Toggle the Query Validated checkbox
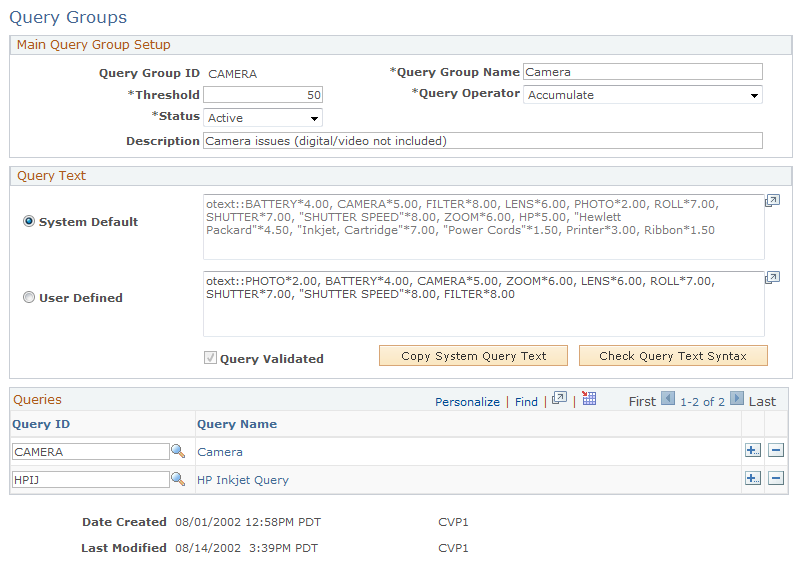This screenshot has height=561, width=804. coord(210,358)
